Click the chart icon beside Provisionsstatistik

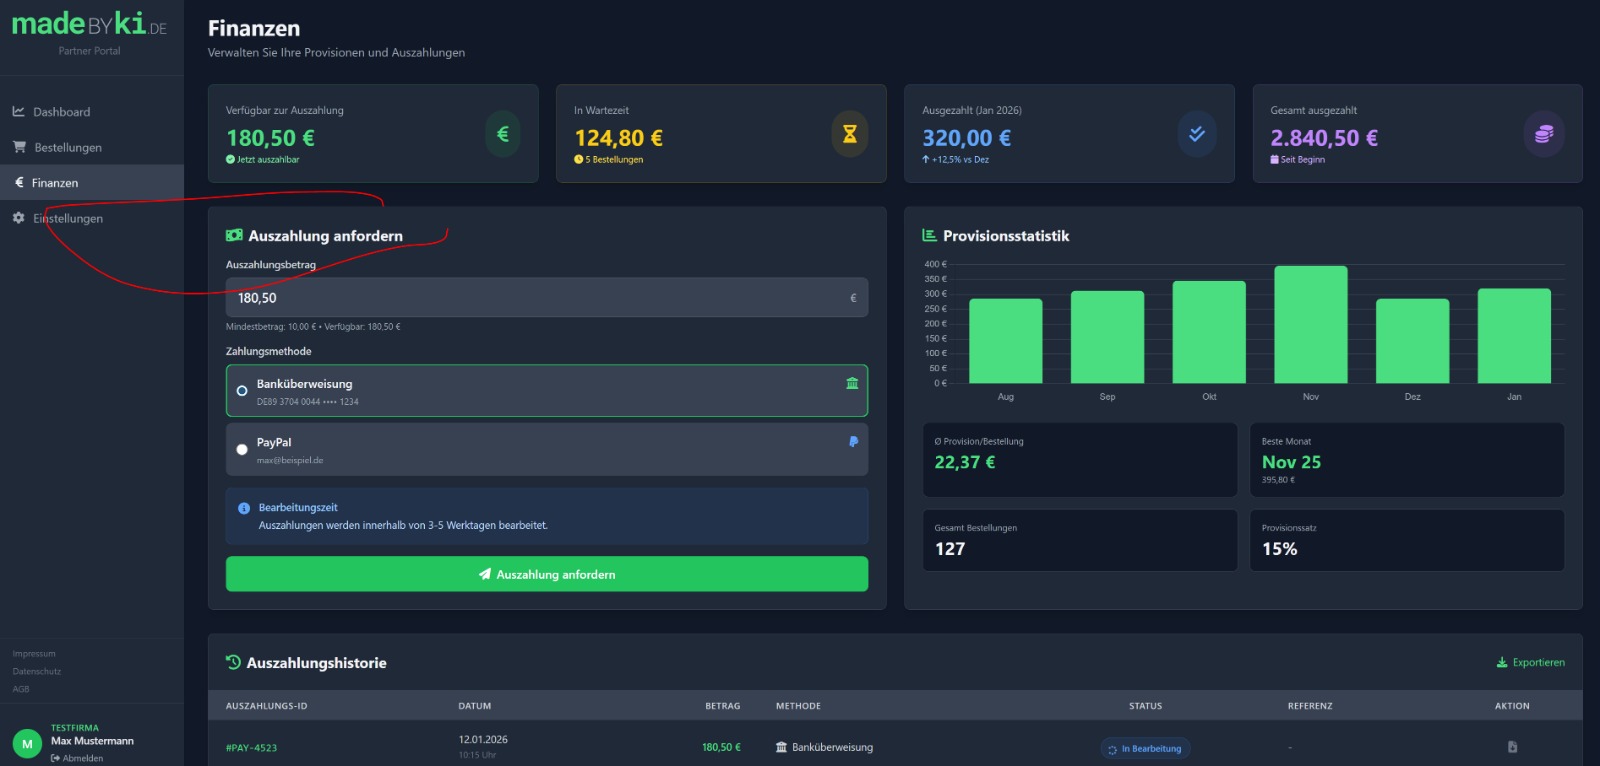click(x=929, y=236)
